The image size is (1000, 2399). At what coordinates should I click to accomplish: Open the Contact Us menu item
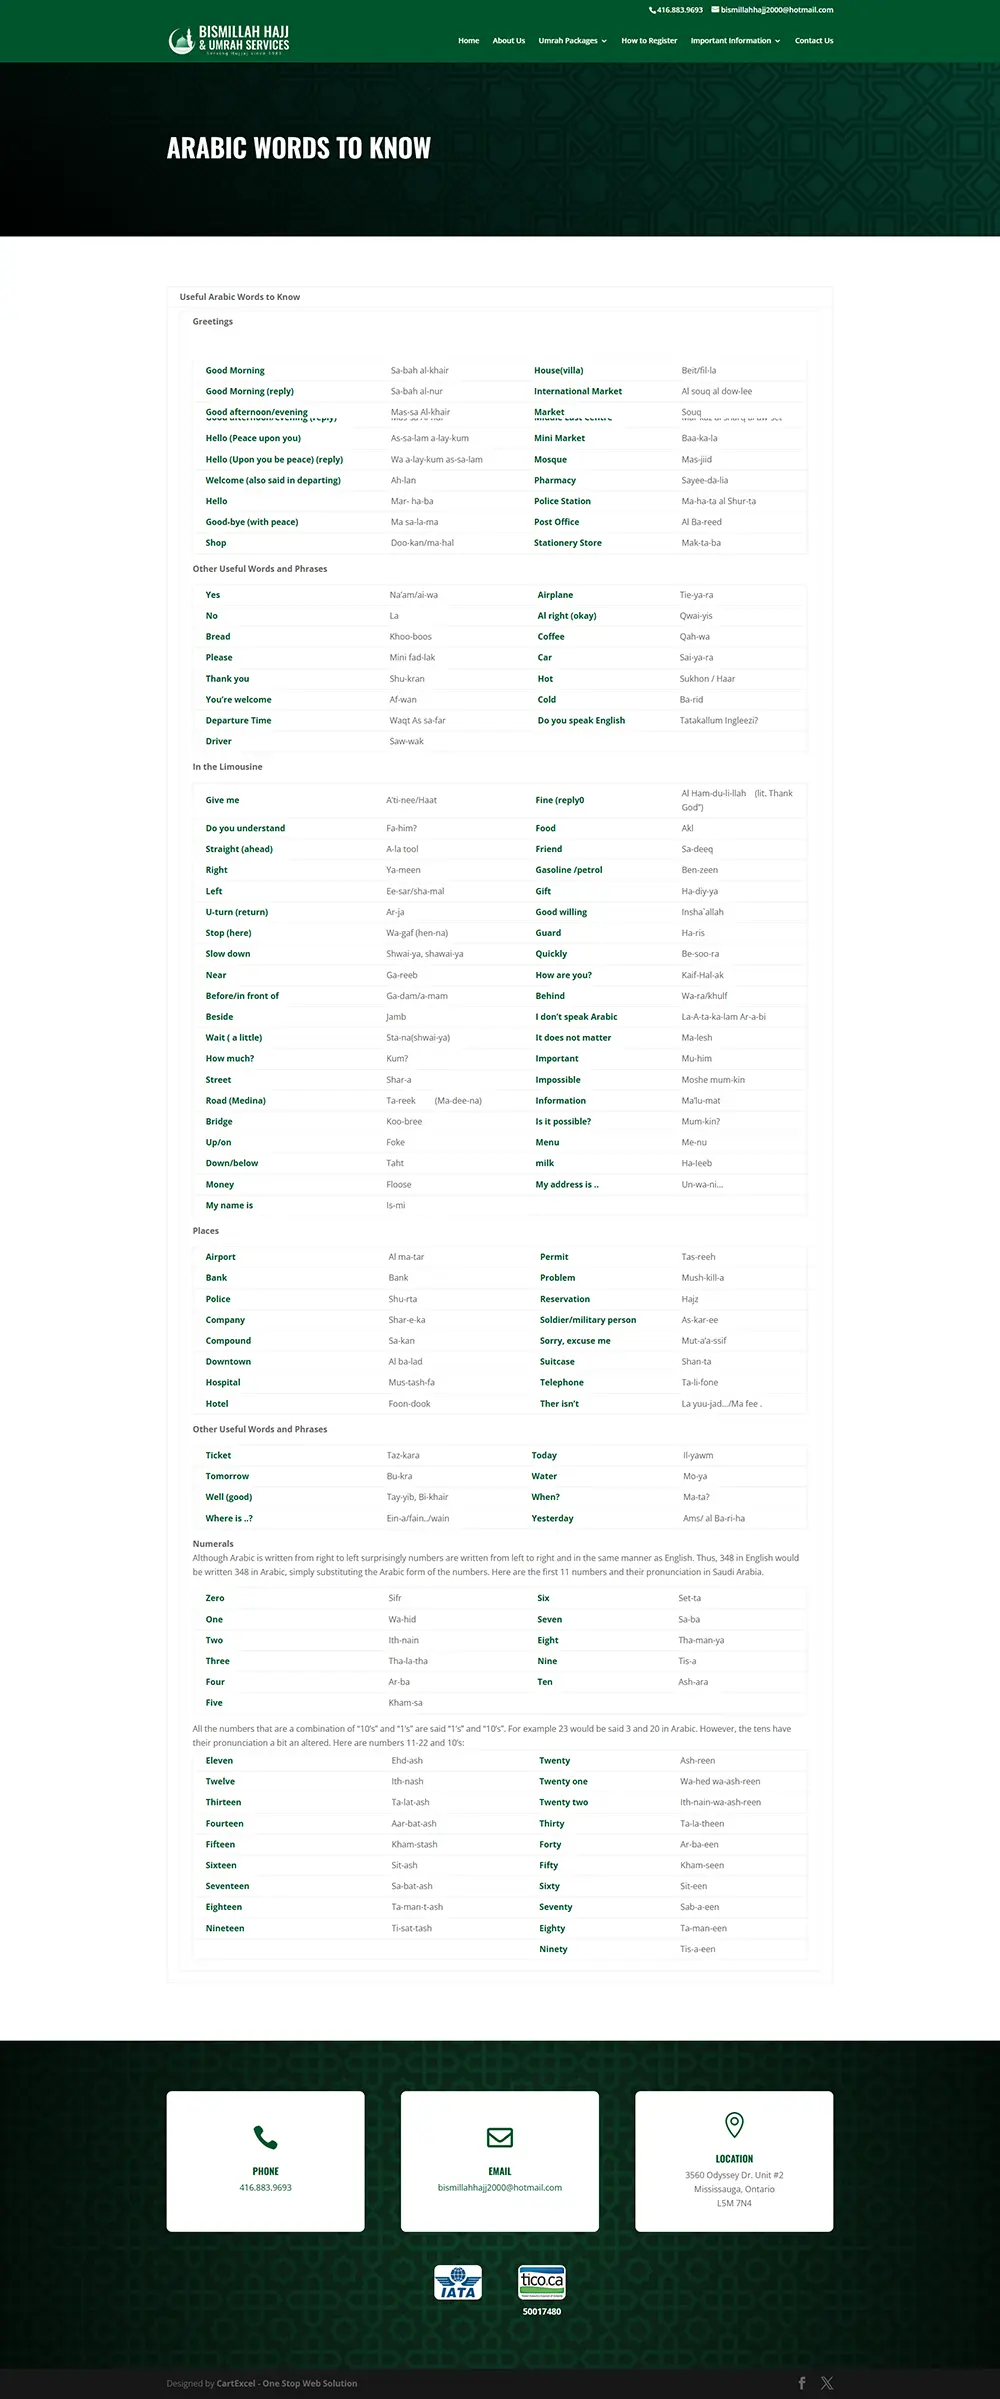click(814, 41)
